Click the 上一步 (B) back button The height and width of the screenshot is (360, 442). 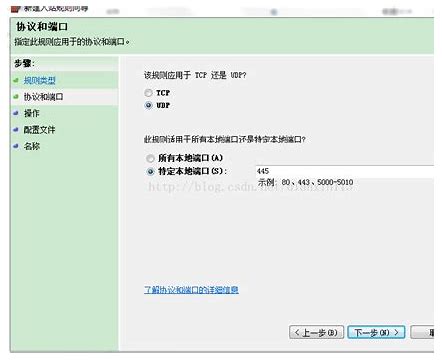[x=316, y=332]
